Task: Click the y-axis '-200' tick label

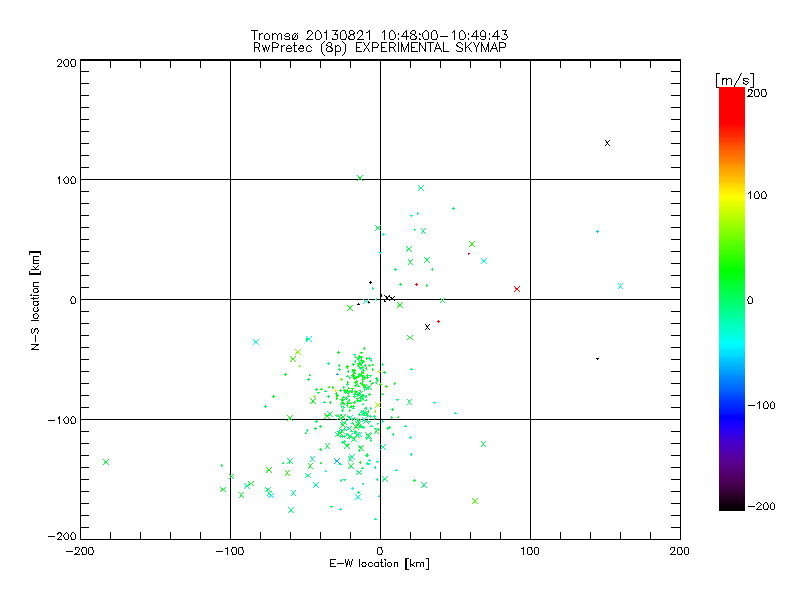Action: coord(62,536)
